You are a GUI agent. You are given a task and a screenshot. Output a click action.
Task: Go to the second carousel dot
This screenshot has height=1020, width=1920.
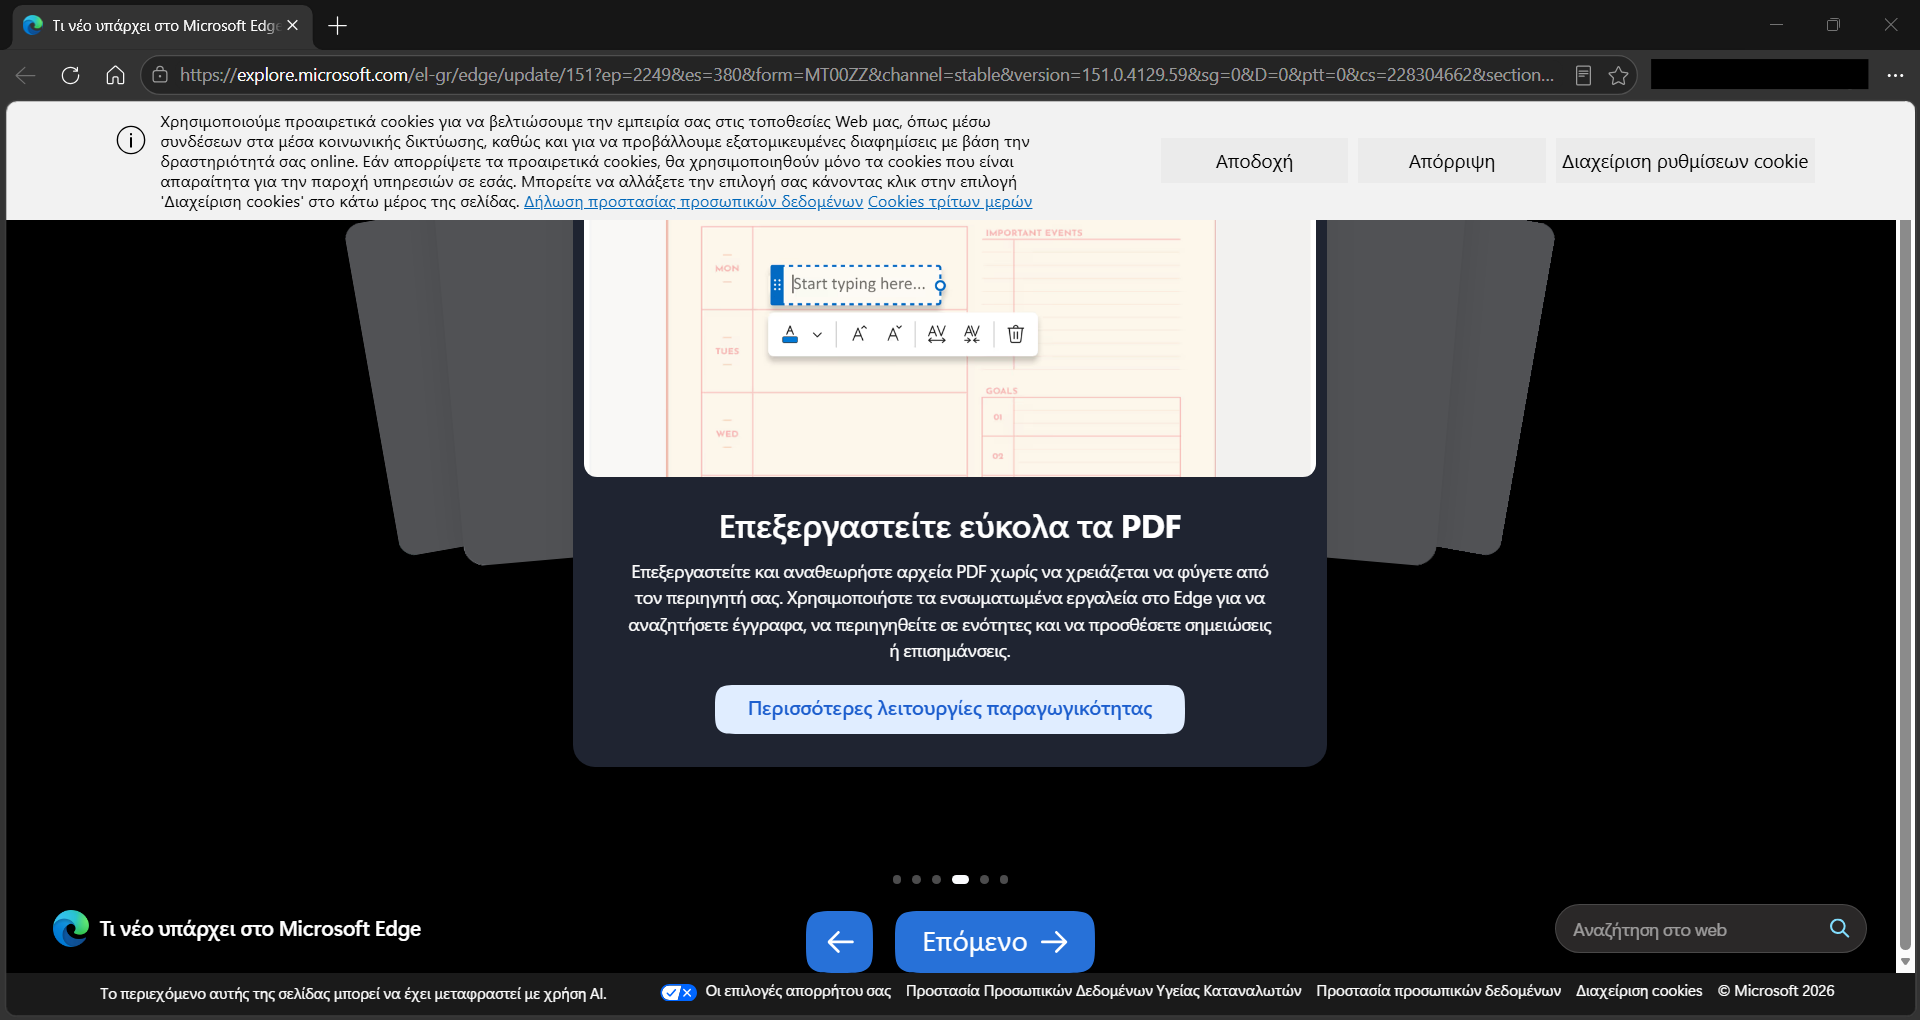[916, 880]
